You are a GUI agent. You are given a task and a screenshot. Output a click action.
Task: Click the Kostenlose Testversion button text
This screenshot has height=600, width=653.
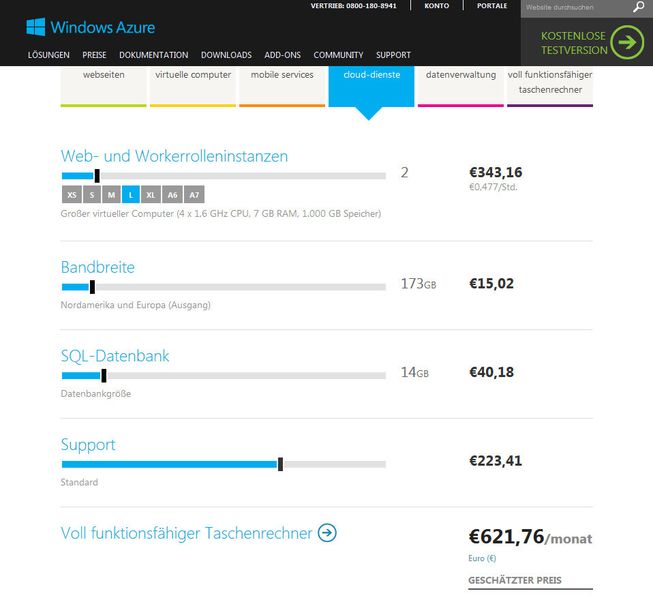coord(574,43)
